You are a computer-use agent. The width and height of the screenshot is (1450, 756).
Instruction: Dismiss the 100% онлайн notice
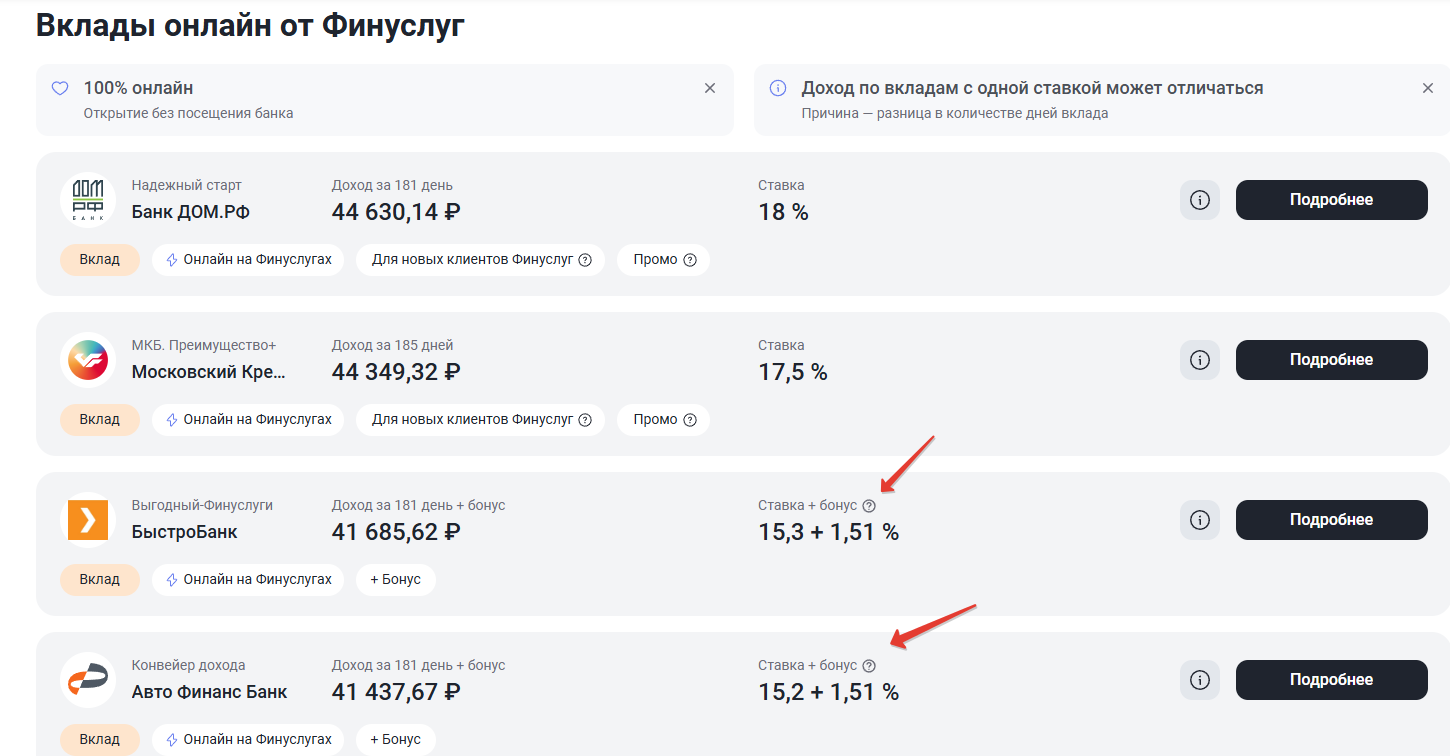[x=710, y=88]
